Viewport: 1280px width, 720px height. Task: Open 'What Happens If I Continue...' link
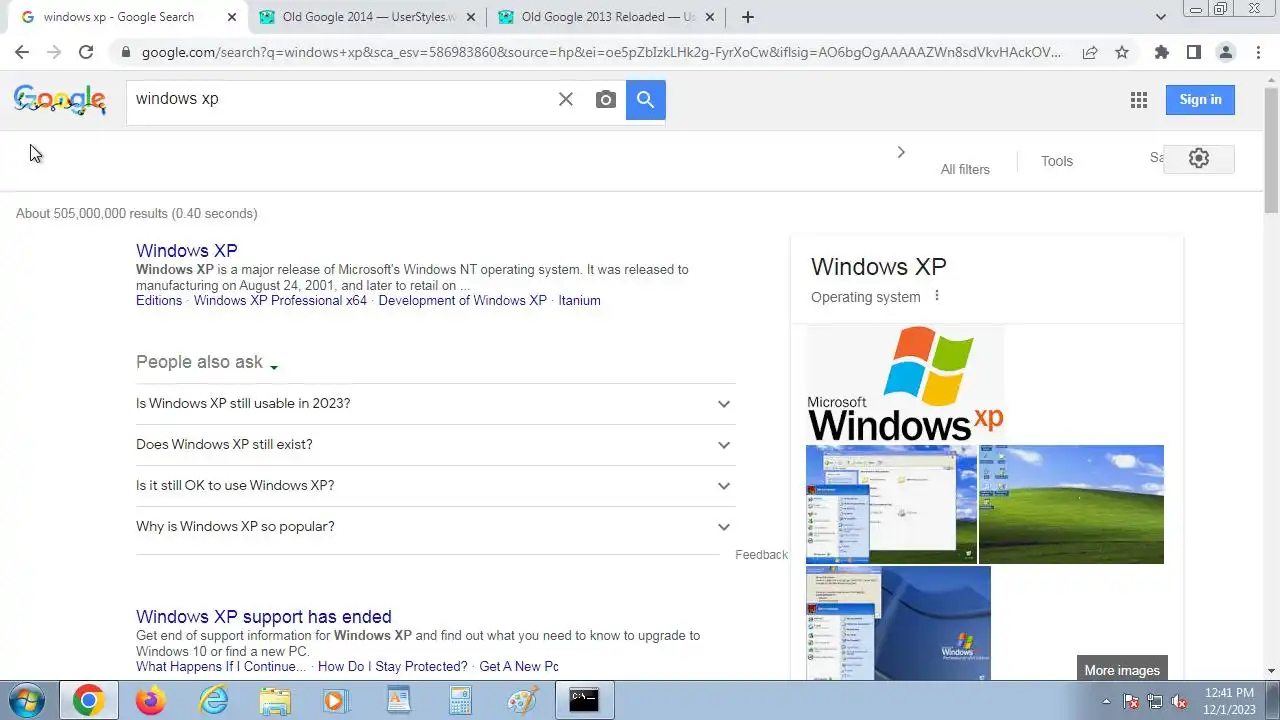click(x=221, y=666)
